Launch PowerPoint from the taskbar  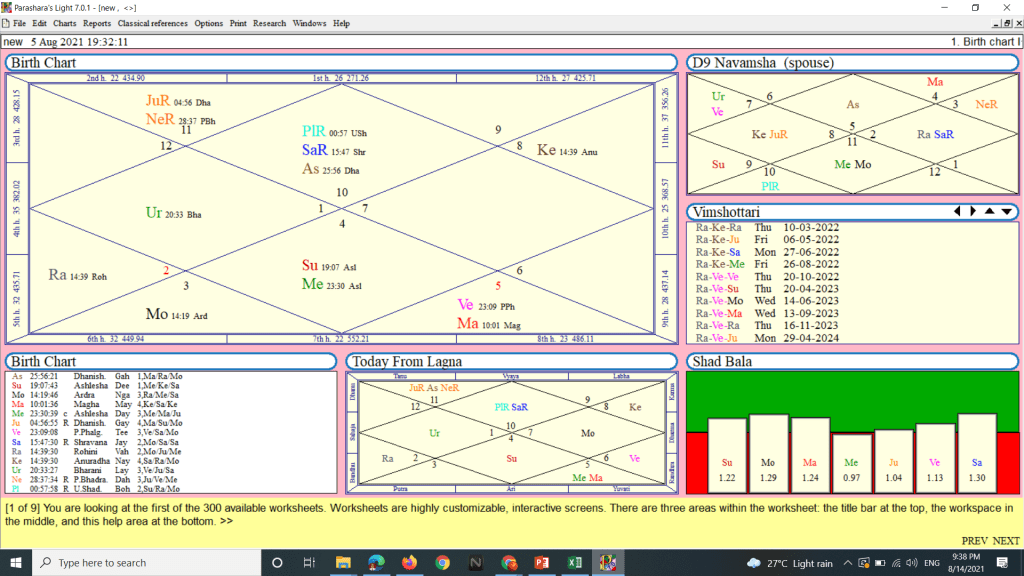(x=542, y=562)
